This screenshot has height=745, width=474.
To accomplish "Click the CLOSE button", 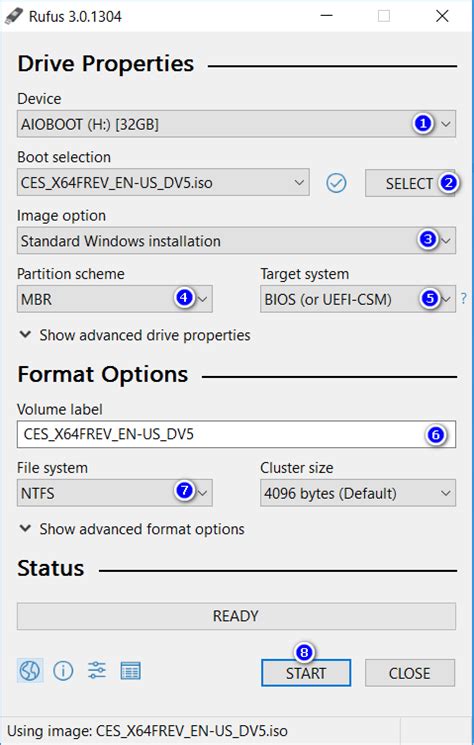I will [409, 673].
